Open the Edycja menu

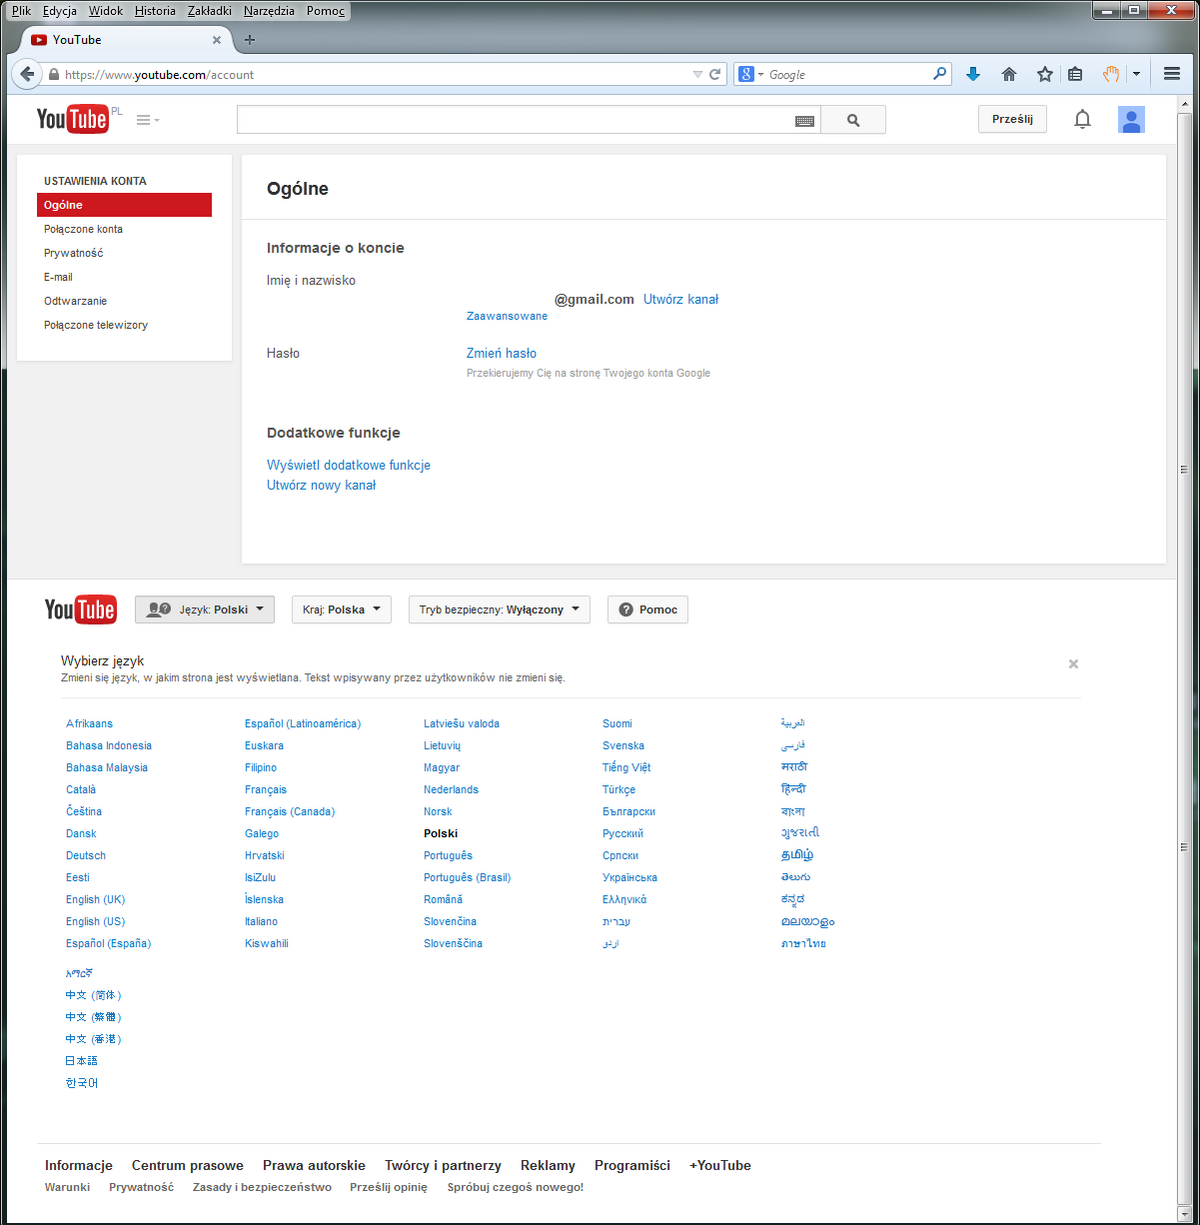[x=60, y=11]
